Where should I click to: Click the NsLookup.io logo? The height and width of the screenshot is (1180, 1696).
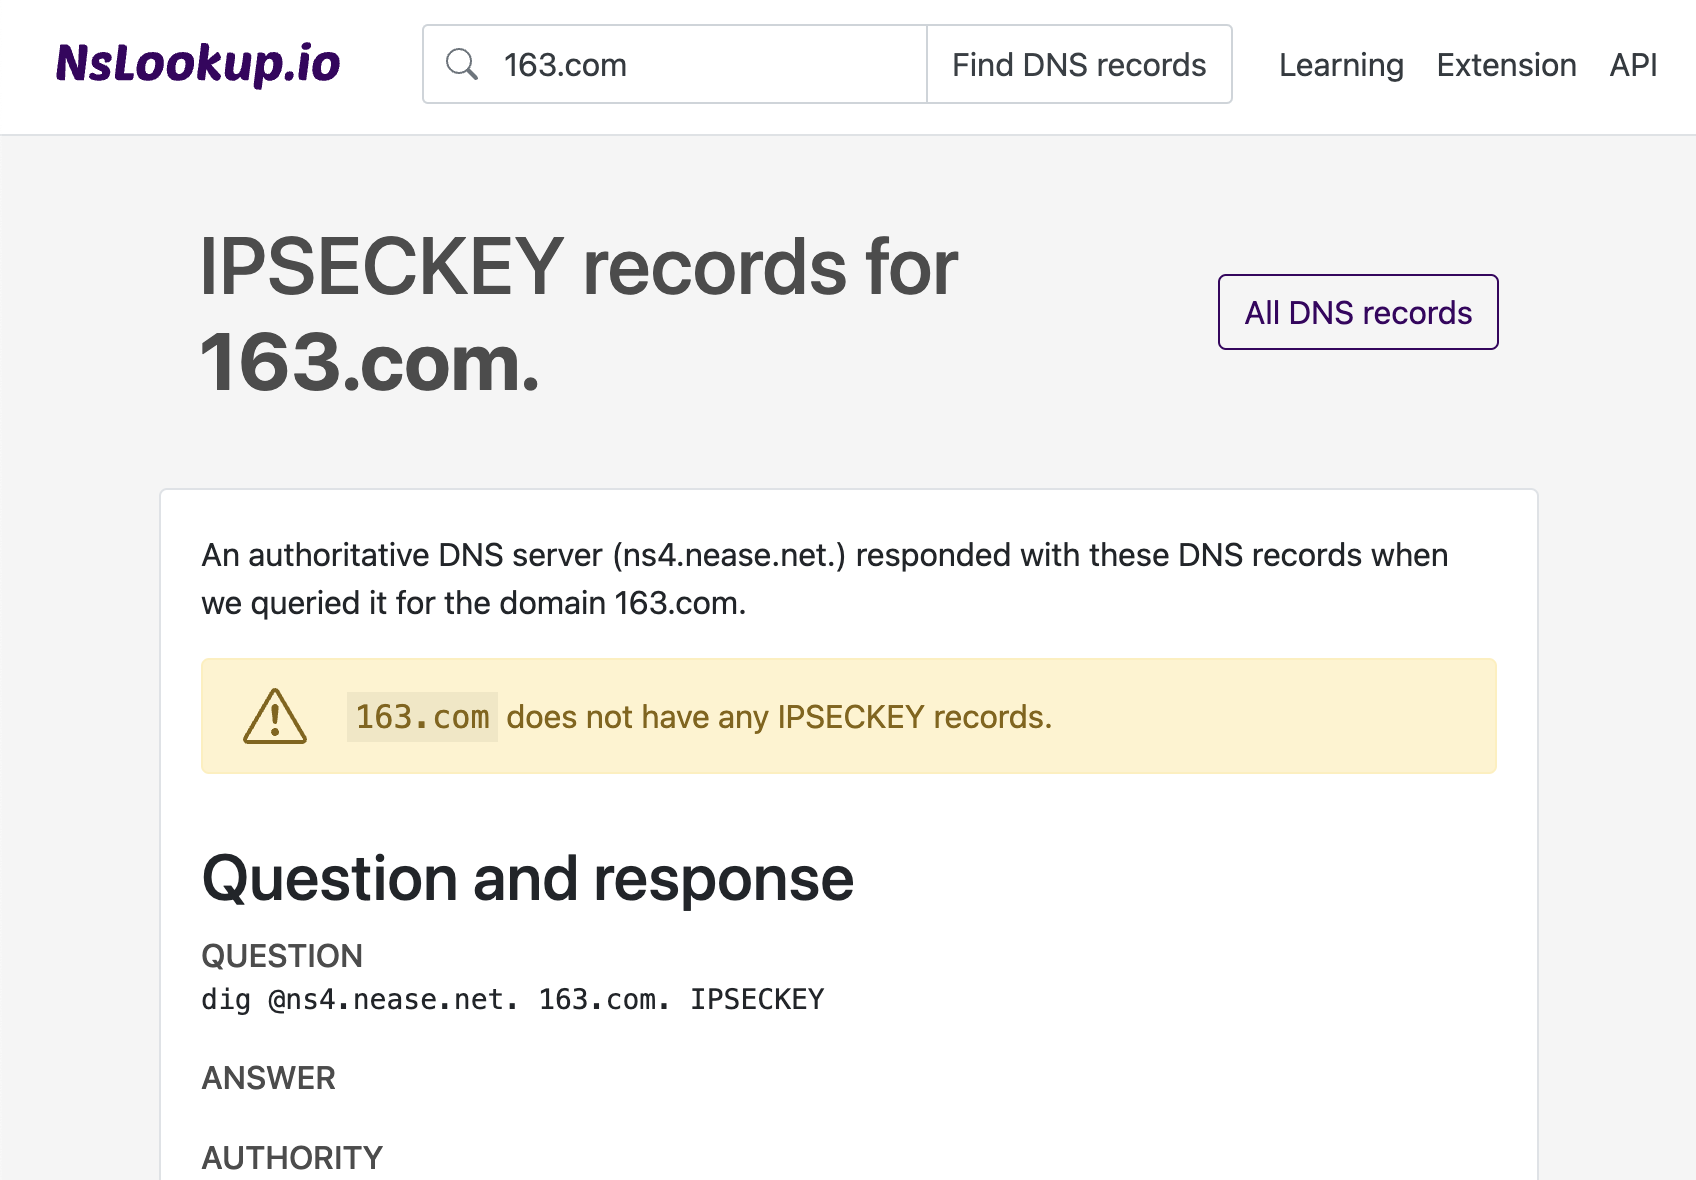coord(198,64)
